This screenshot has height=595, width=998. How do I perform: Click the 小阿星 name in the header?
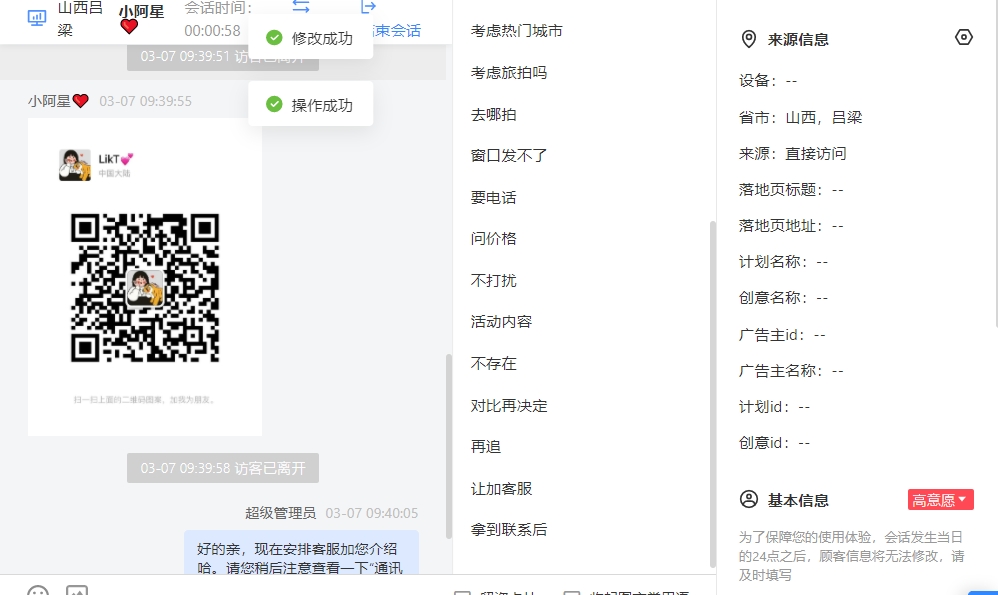pos(141,11)
